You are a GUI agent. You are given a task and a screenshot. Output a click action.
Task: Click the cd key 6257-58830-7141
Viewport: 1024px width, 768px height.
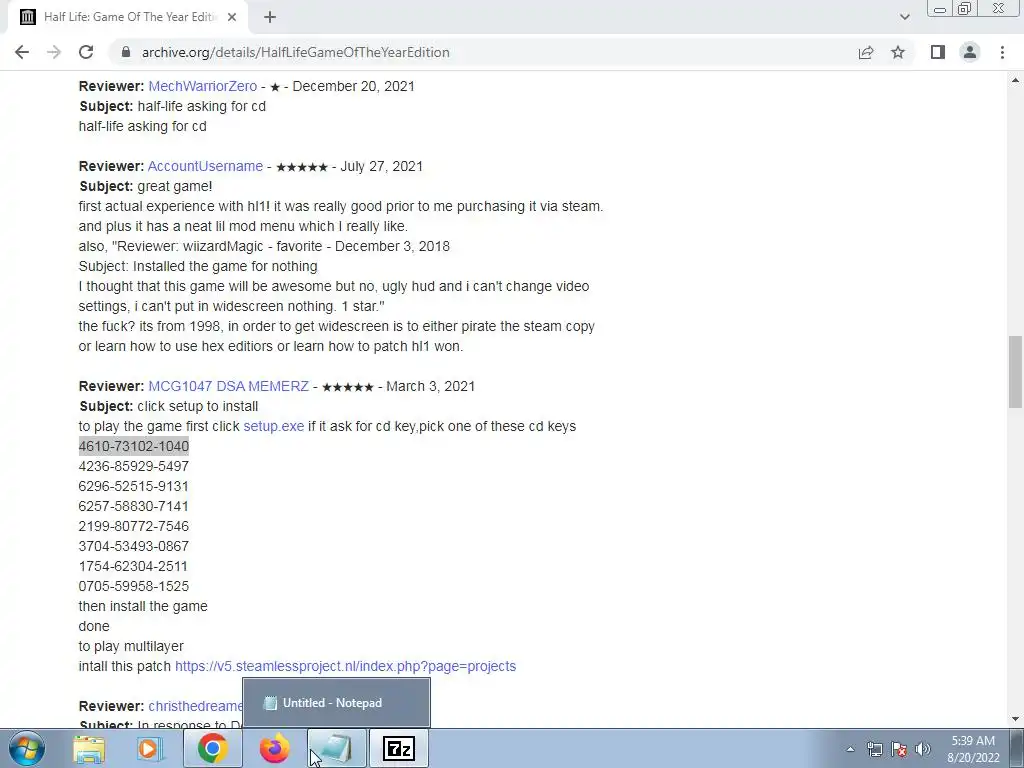point(133,506)
